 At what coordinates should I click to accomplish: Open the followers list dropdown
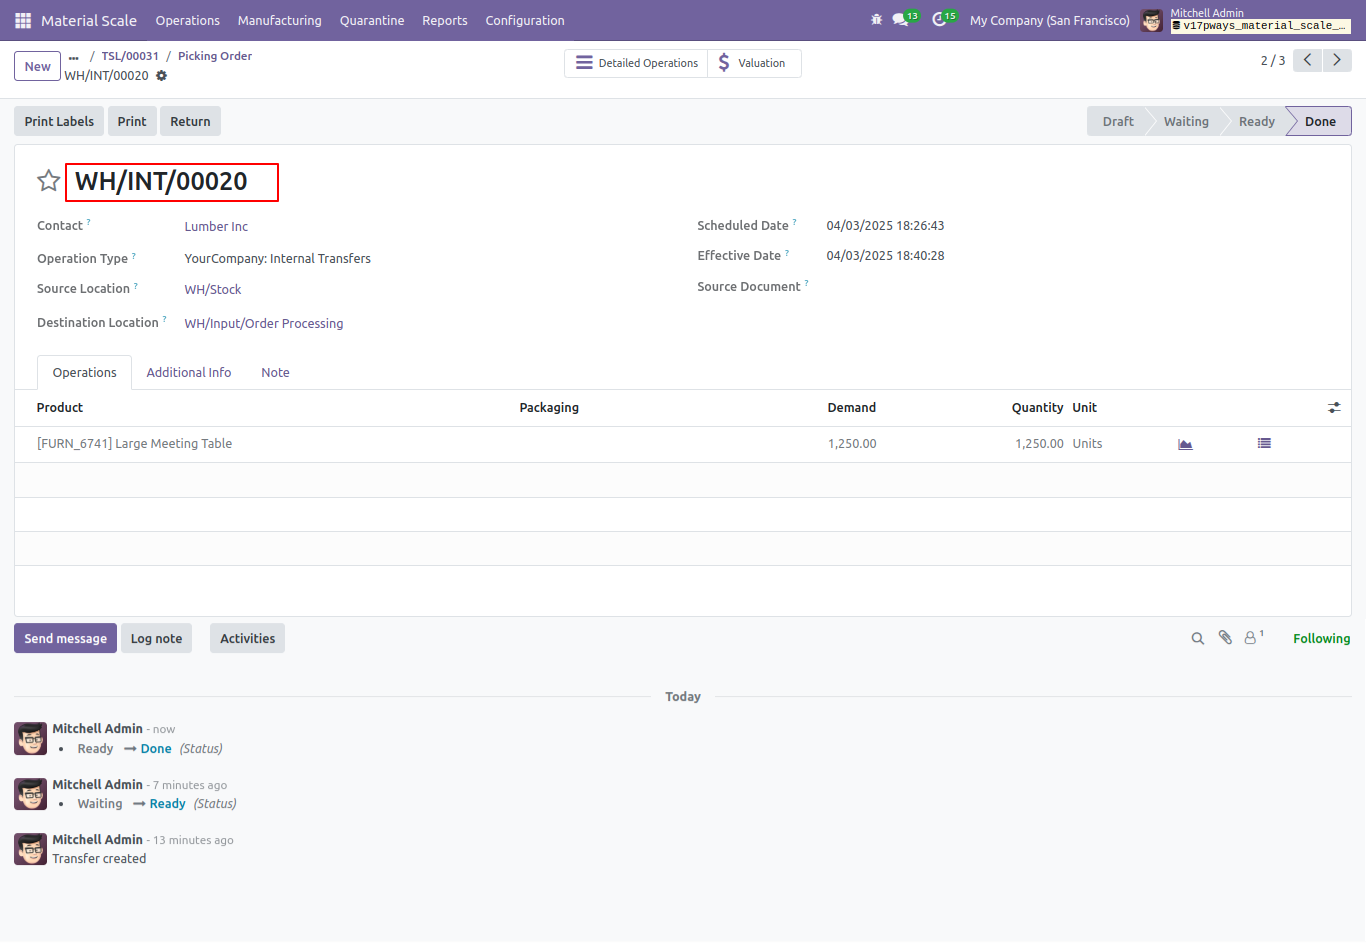pyautogui.click(x=1253, y=637)
